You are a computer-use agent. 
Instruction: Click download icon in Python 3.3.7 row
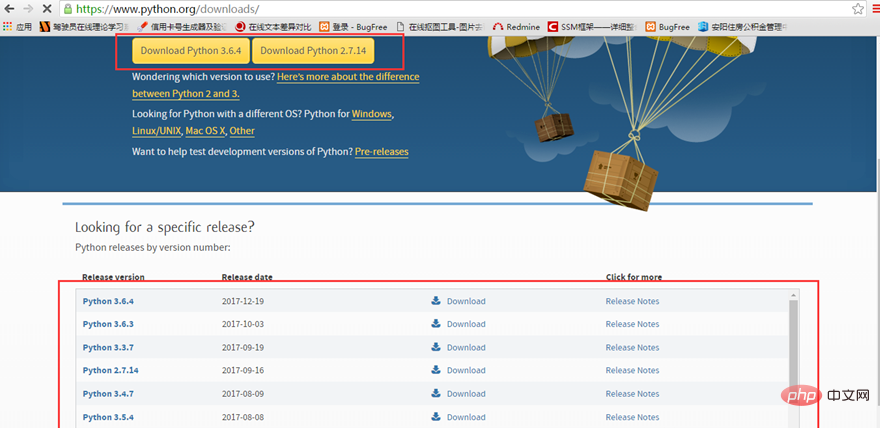click(436, 347)
